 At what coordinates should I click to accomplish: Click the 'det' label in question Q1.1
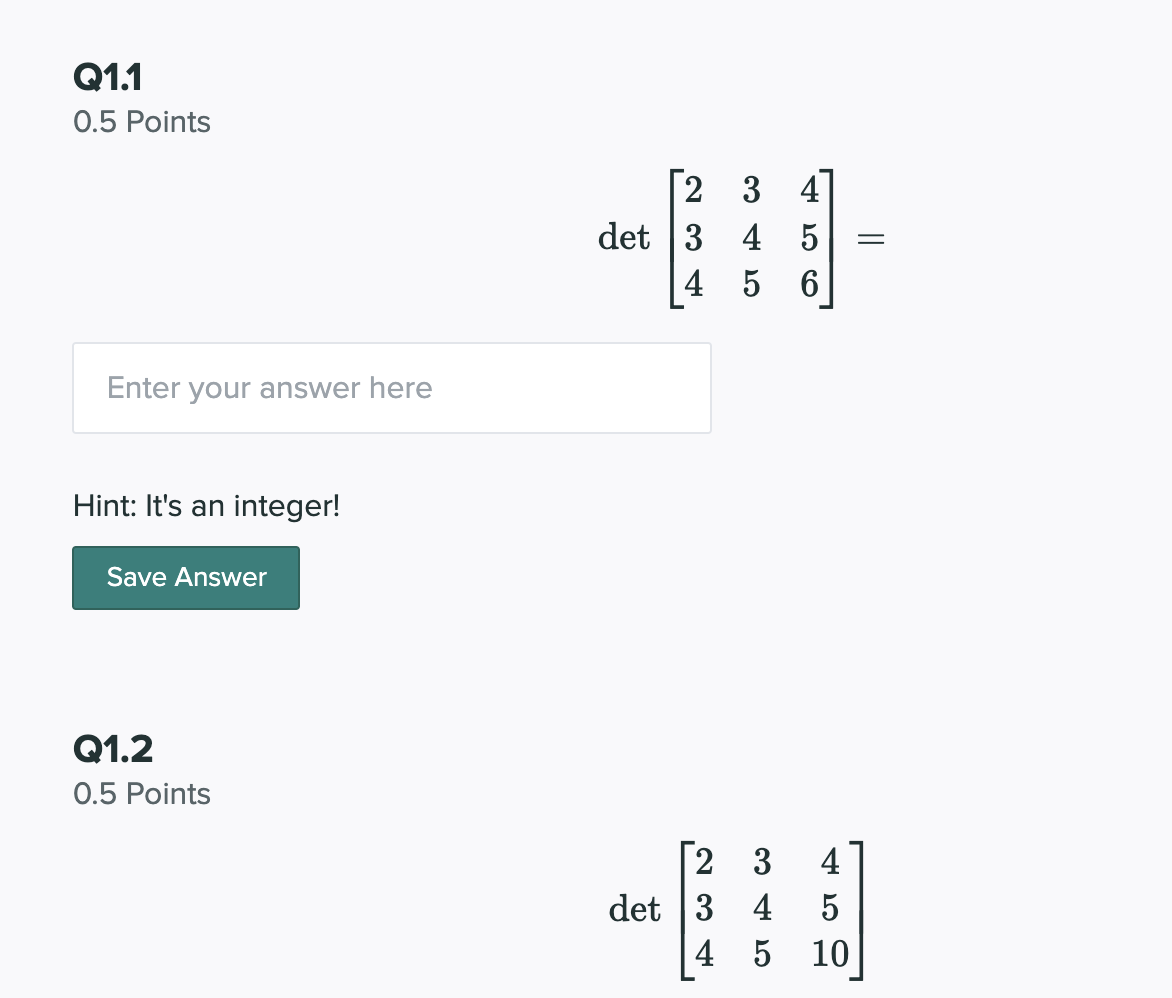[x=623, y=238]
